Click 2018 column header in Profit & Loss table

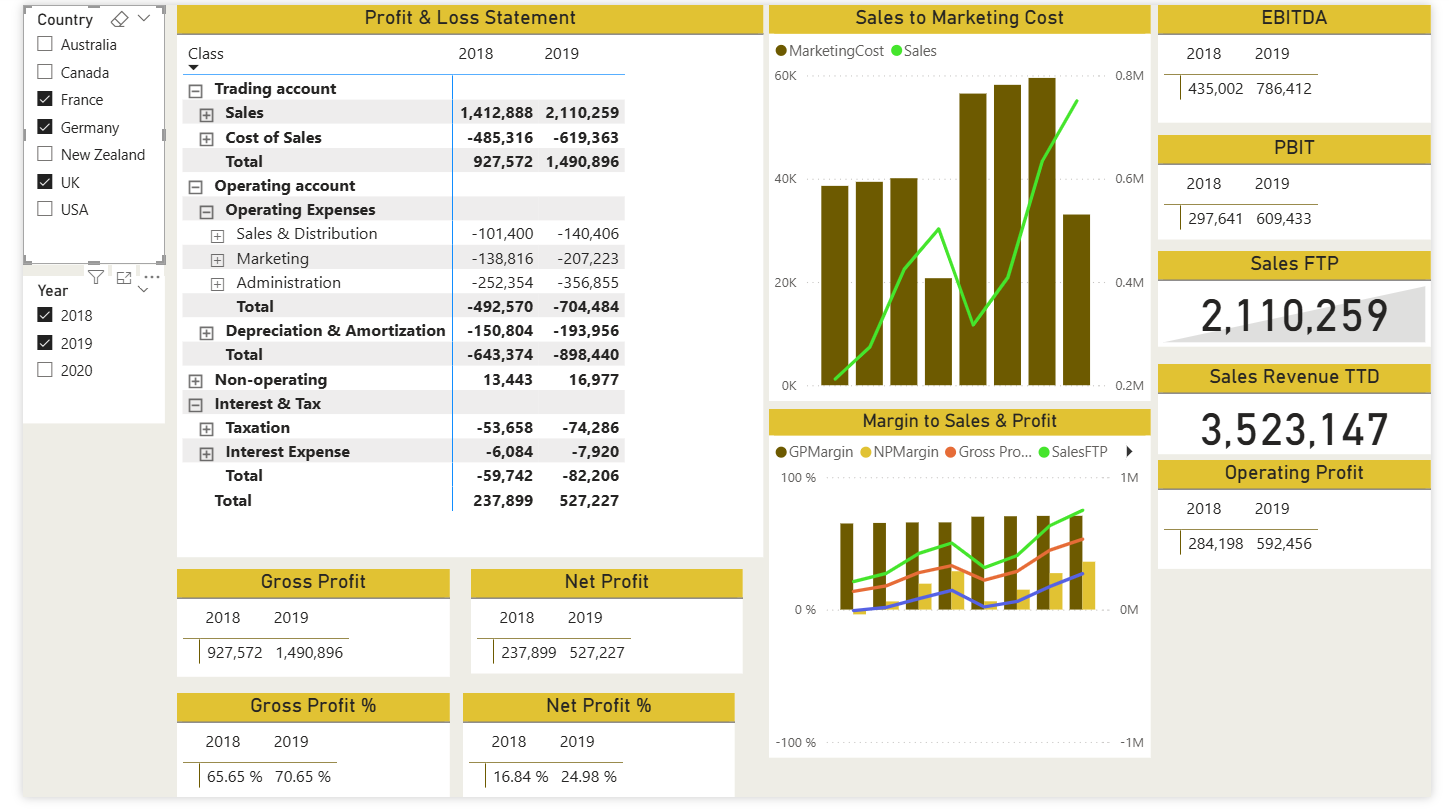tap(475, 53)
